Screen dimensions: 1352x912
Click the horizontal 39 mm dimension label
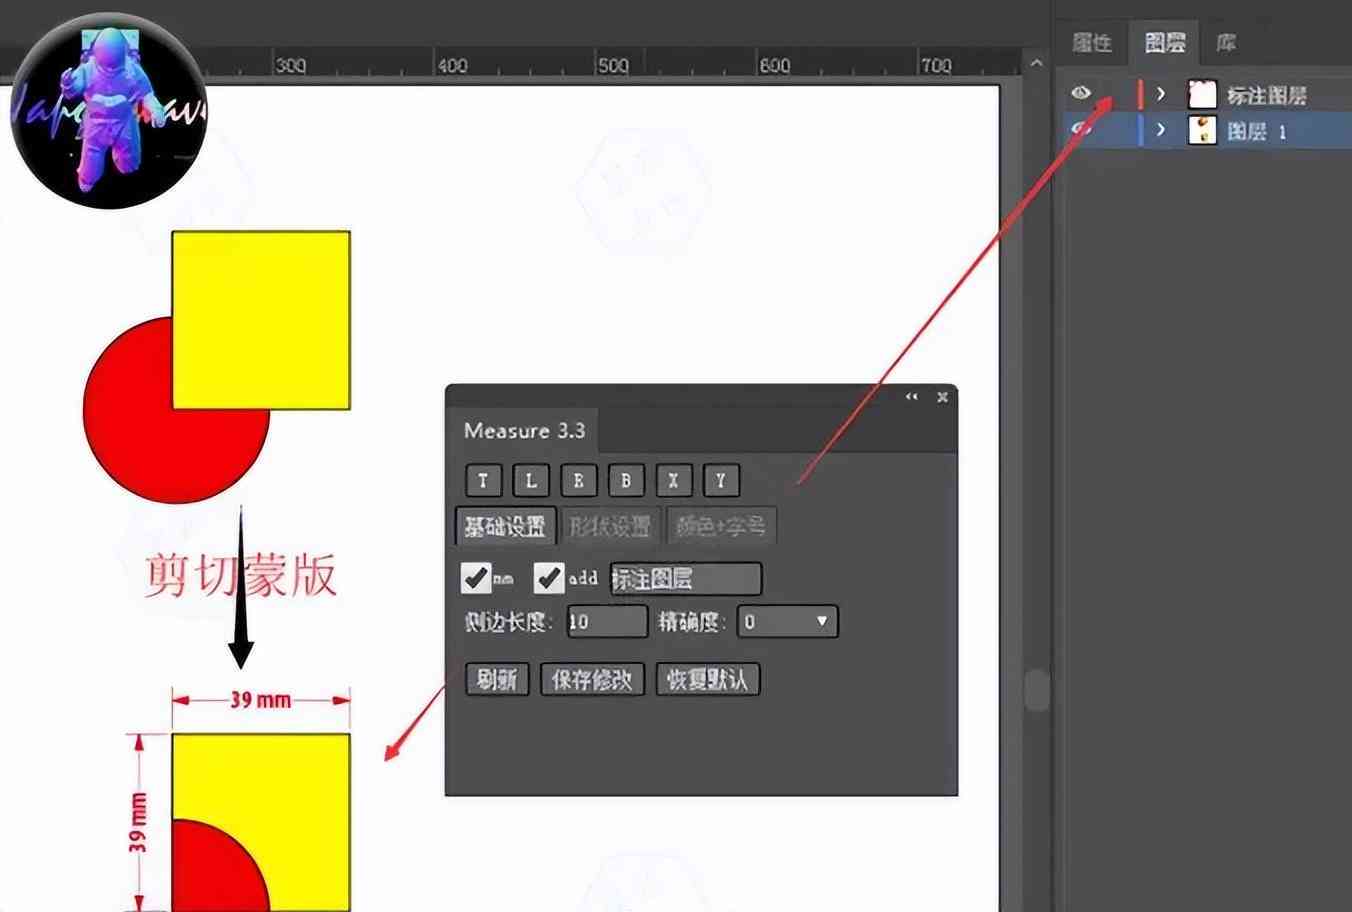pyautogui.click(x=260, y=699)
